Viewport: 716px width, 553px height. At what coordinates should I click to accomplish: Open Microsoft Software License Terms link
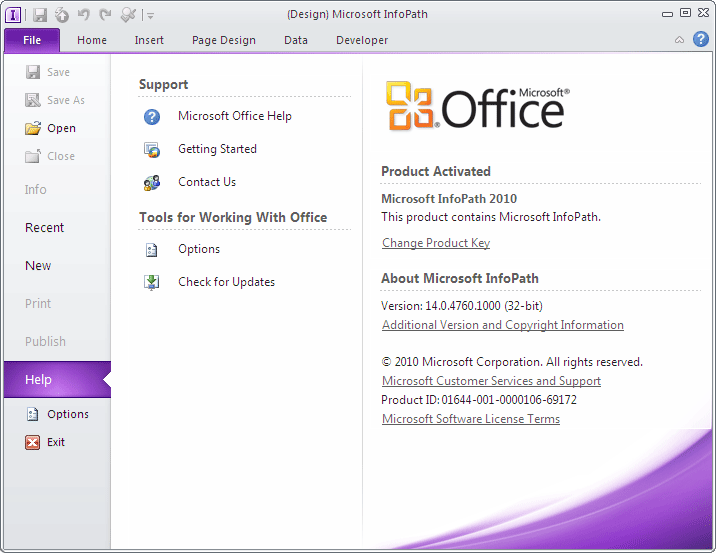[471, 419]
